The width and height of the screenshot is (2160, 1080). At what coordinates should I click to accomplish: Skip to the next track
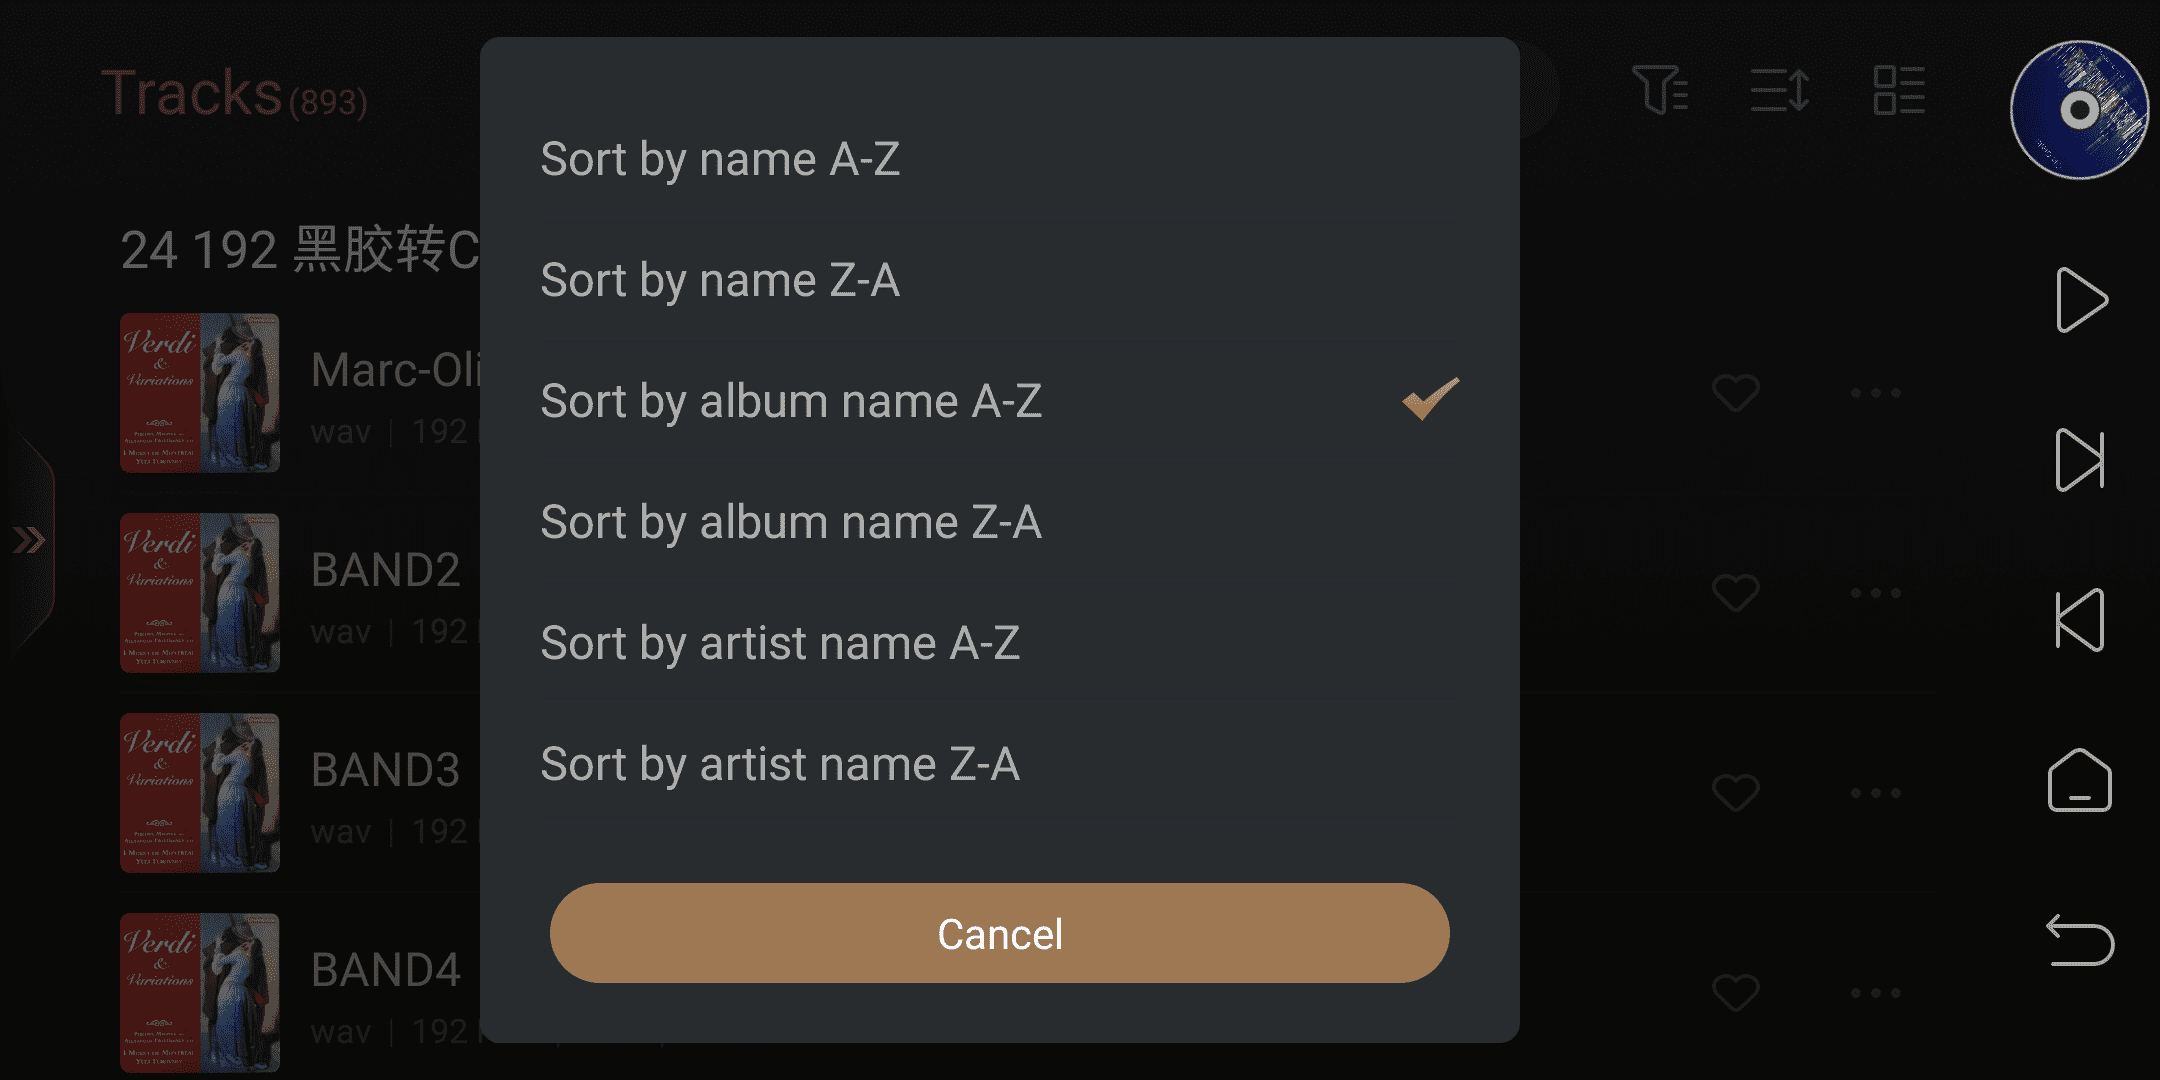tap(2080, 461)
